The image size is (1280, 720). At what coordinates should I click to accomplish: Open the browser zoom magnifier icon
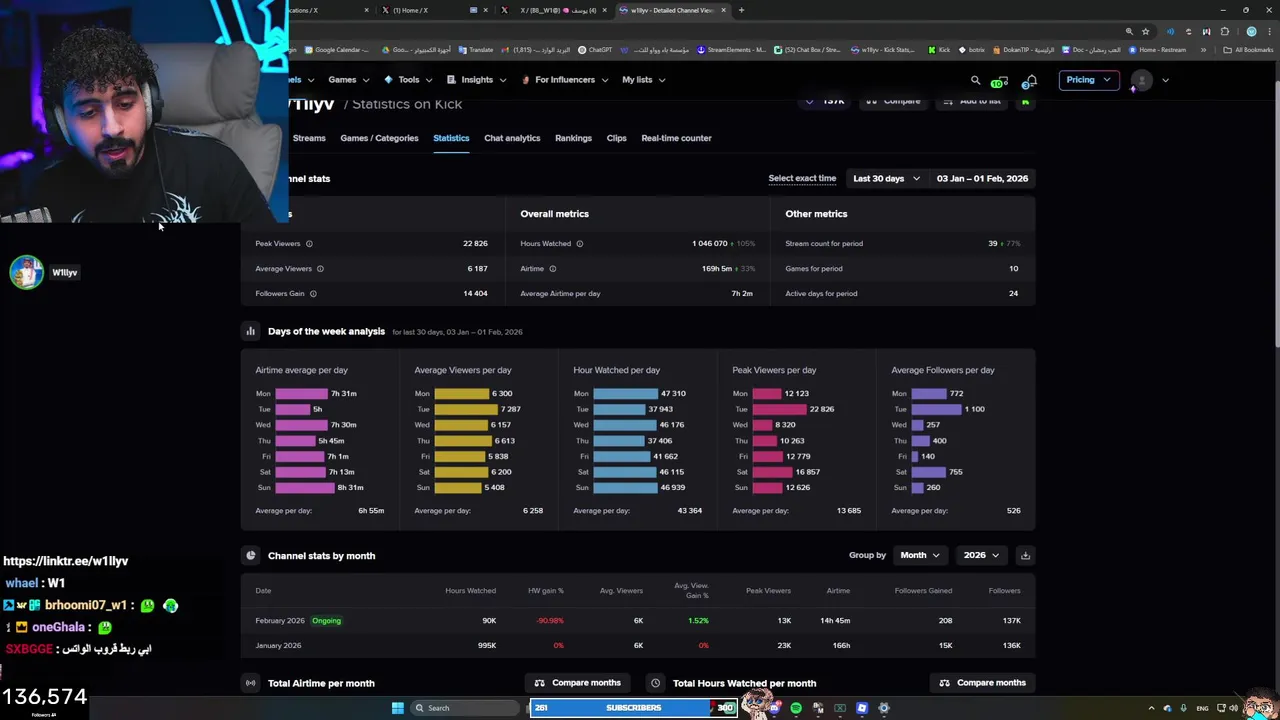pos(1129,31)
